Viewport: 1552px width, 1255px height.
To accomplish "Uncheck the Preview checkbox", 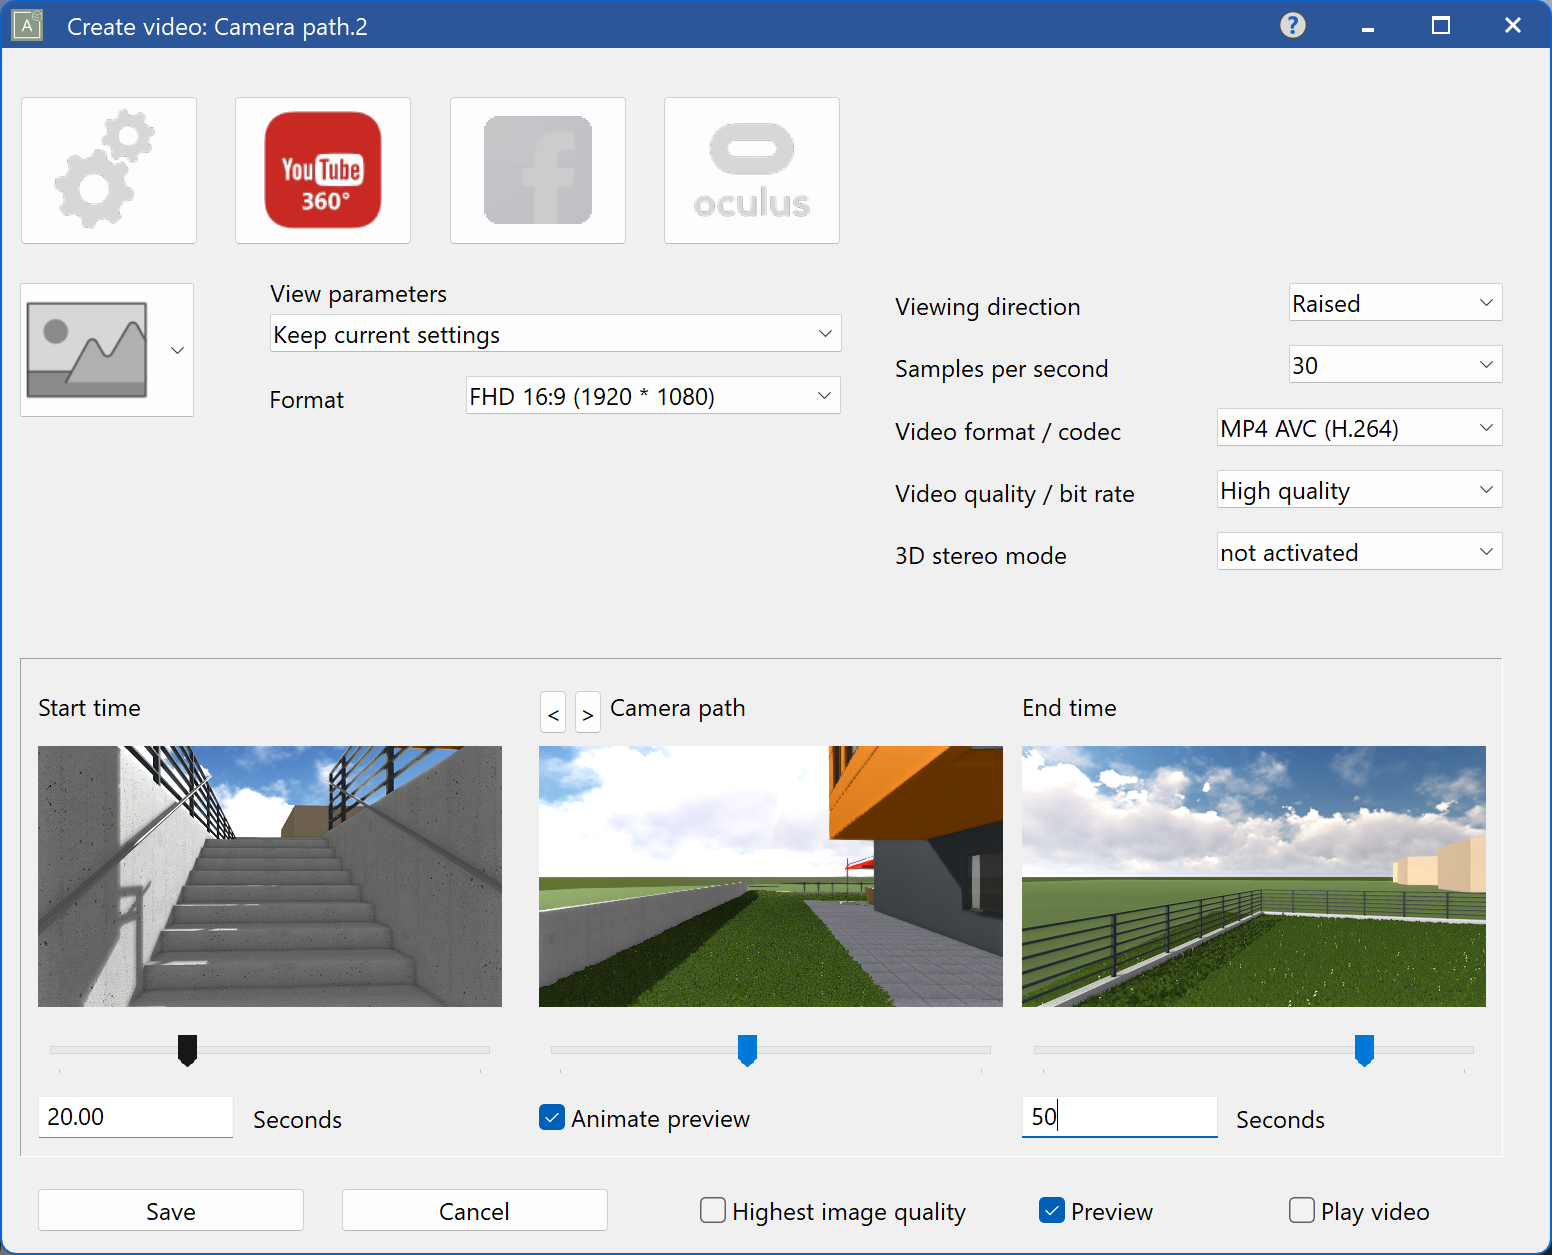I will click(x=1052, y=1211).
